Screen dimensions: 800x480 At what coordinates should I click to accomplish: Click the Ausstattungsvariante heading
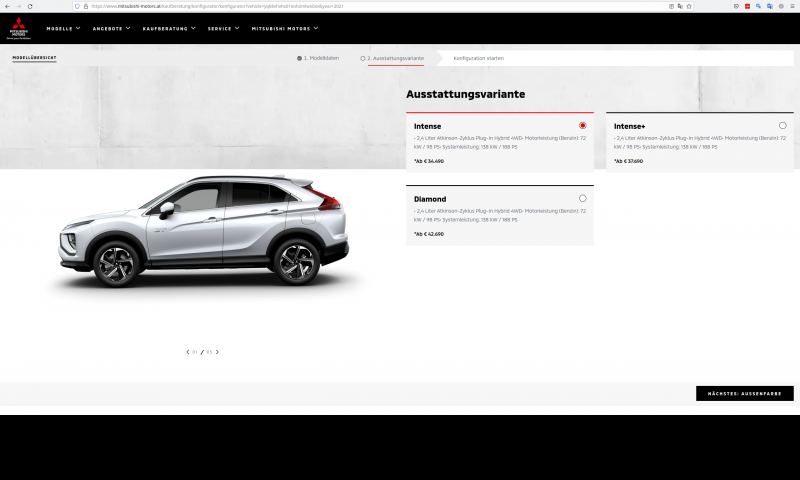[x=465, y=94]
